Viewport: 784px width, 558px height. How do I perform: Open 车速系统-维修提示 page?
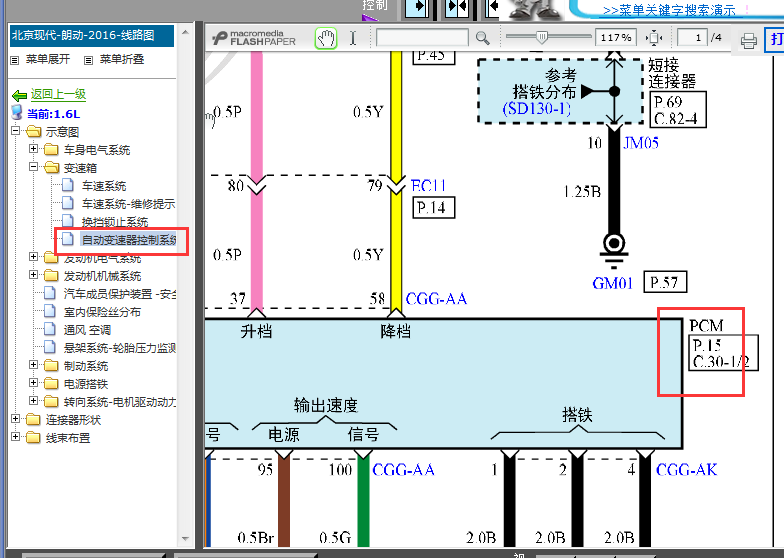point(128,204)
